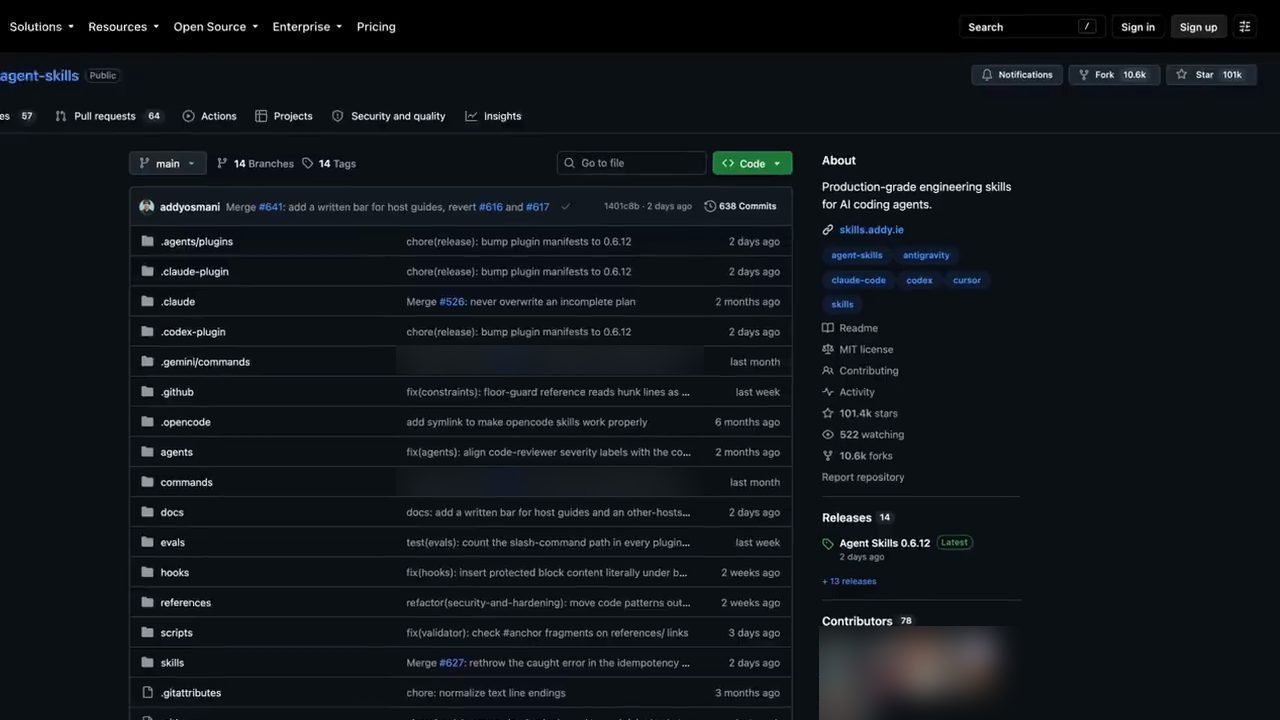This screenshot has width=1280, height=720.
Task: Click the folder icon next to .claude-plugin
Action: pos(147,271)
